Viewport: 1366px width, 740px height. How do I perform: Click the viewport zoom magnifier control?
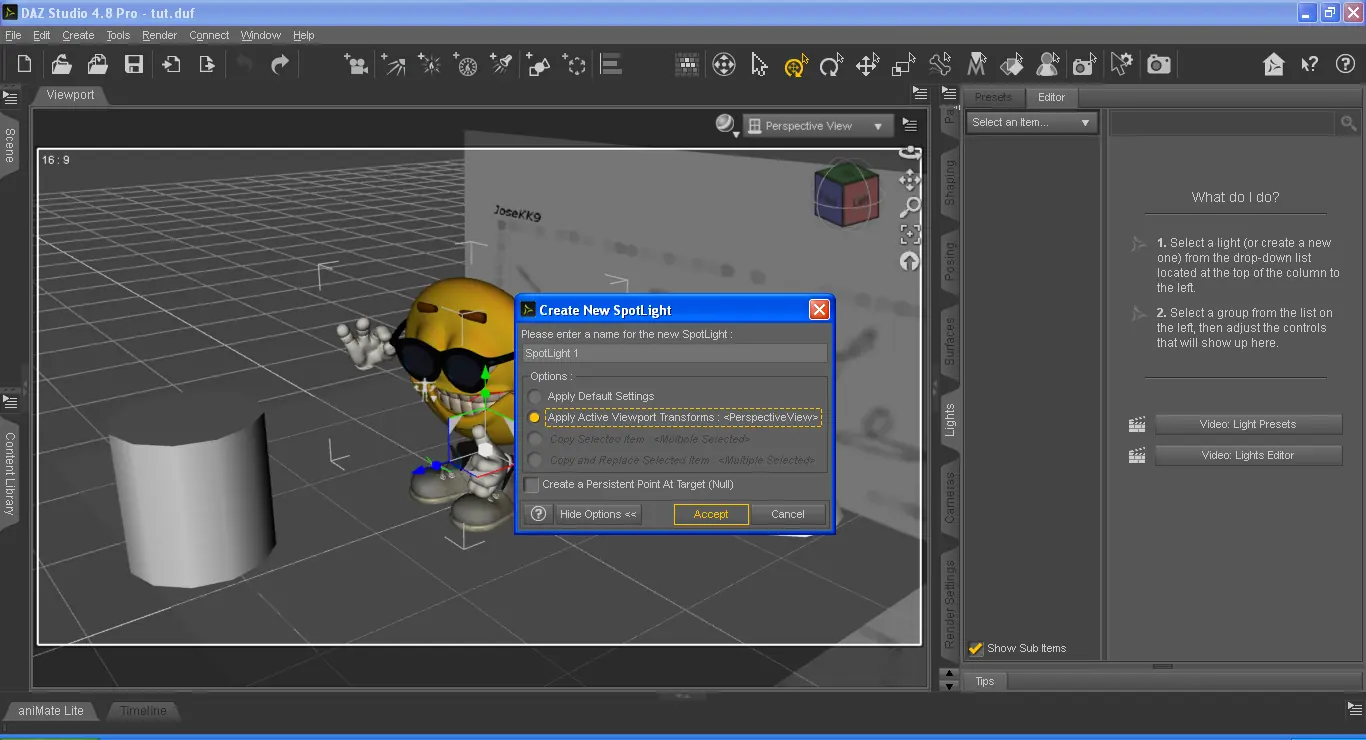click(x=910, y=208)
